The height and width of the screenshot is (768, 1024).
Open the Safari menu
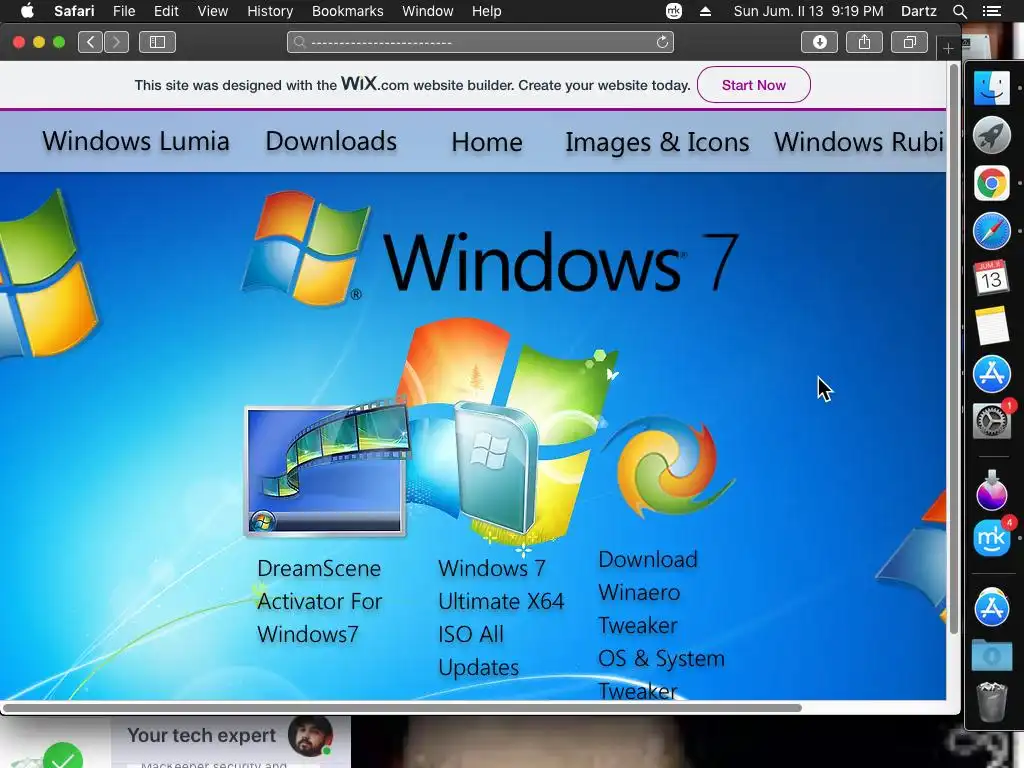coord(74,11)
